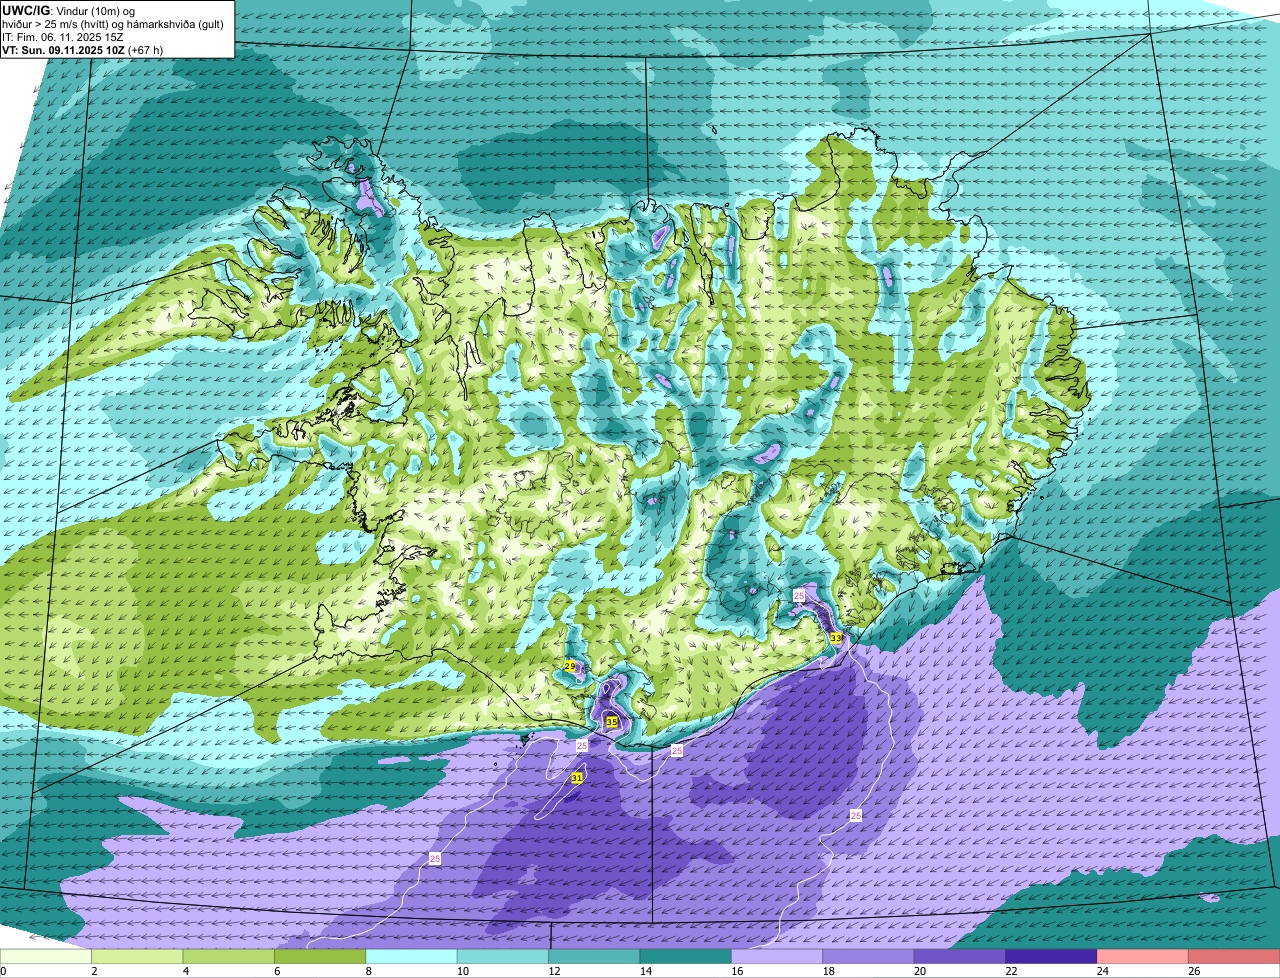Click the salmon red legend swatch above 26

(x=1234, y=956)
